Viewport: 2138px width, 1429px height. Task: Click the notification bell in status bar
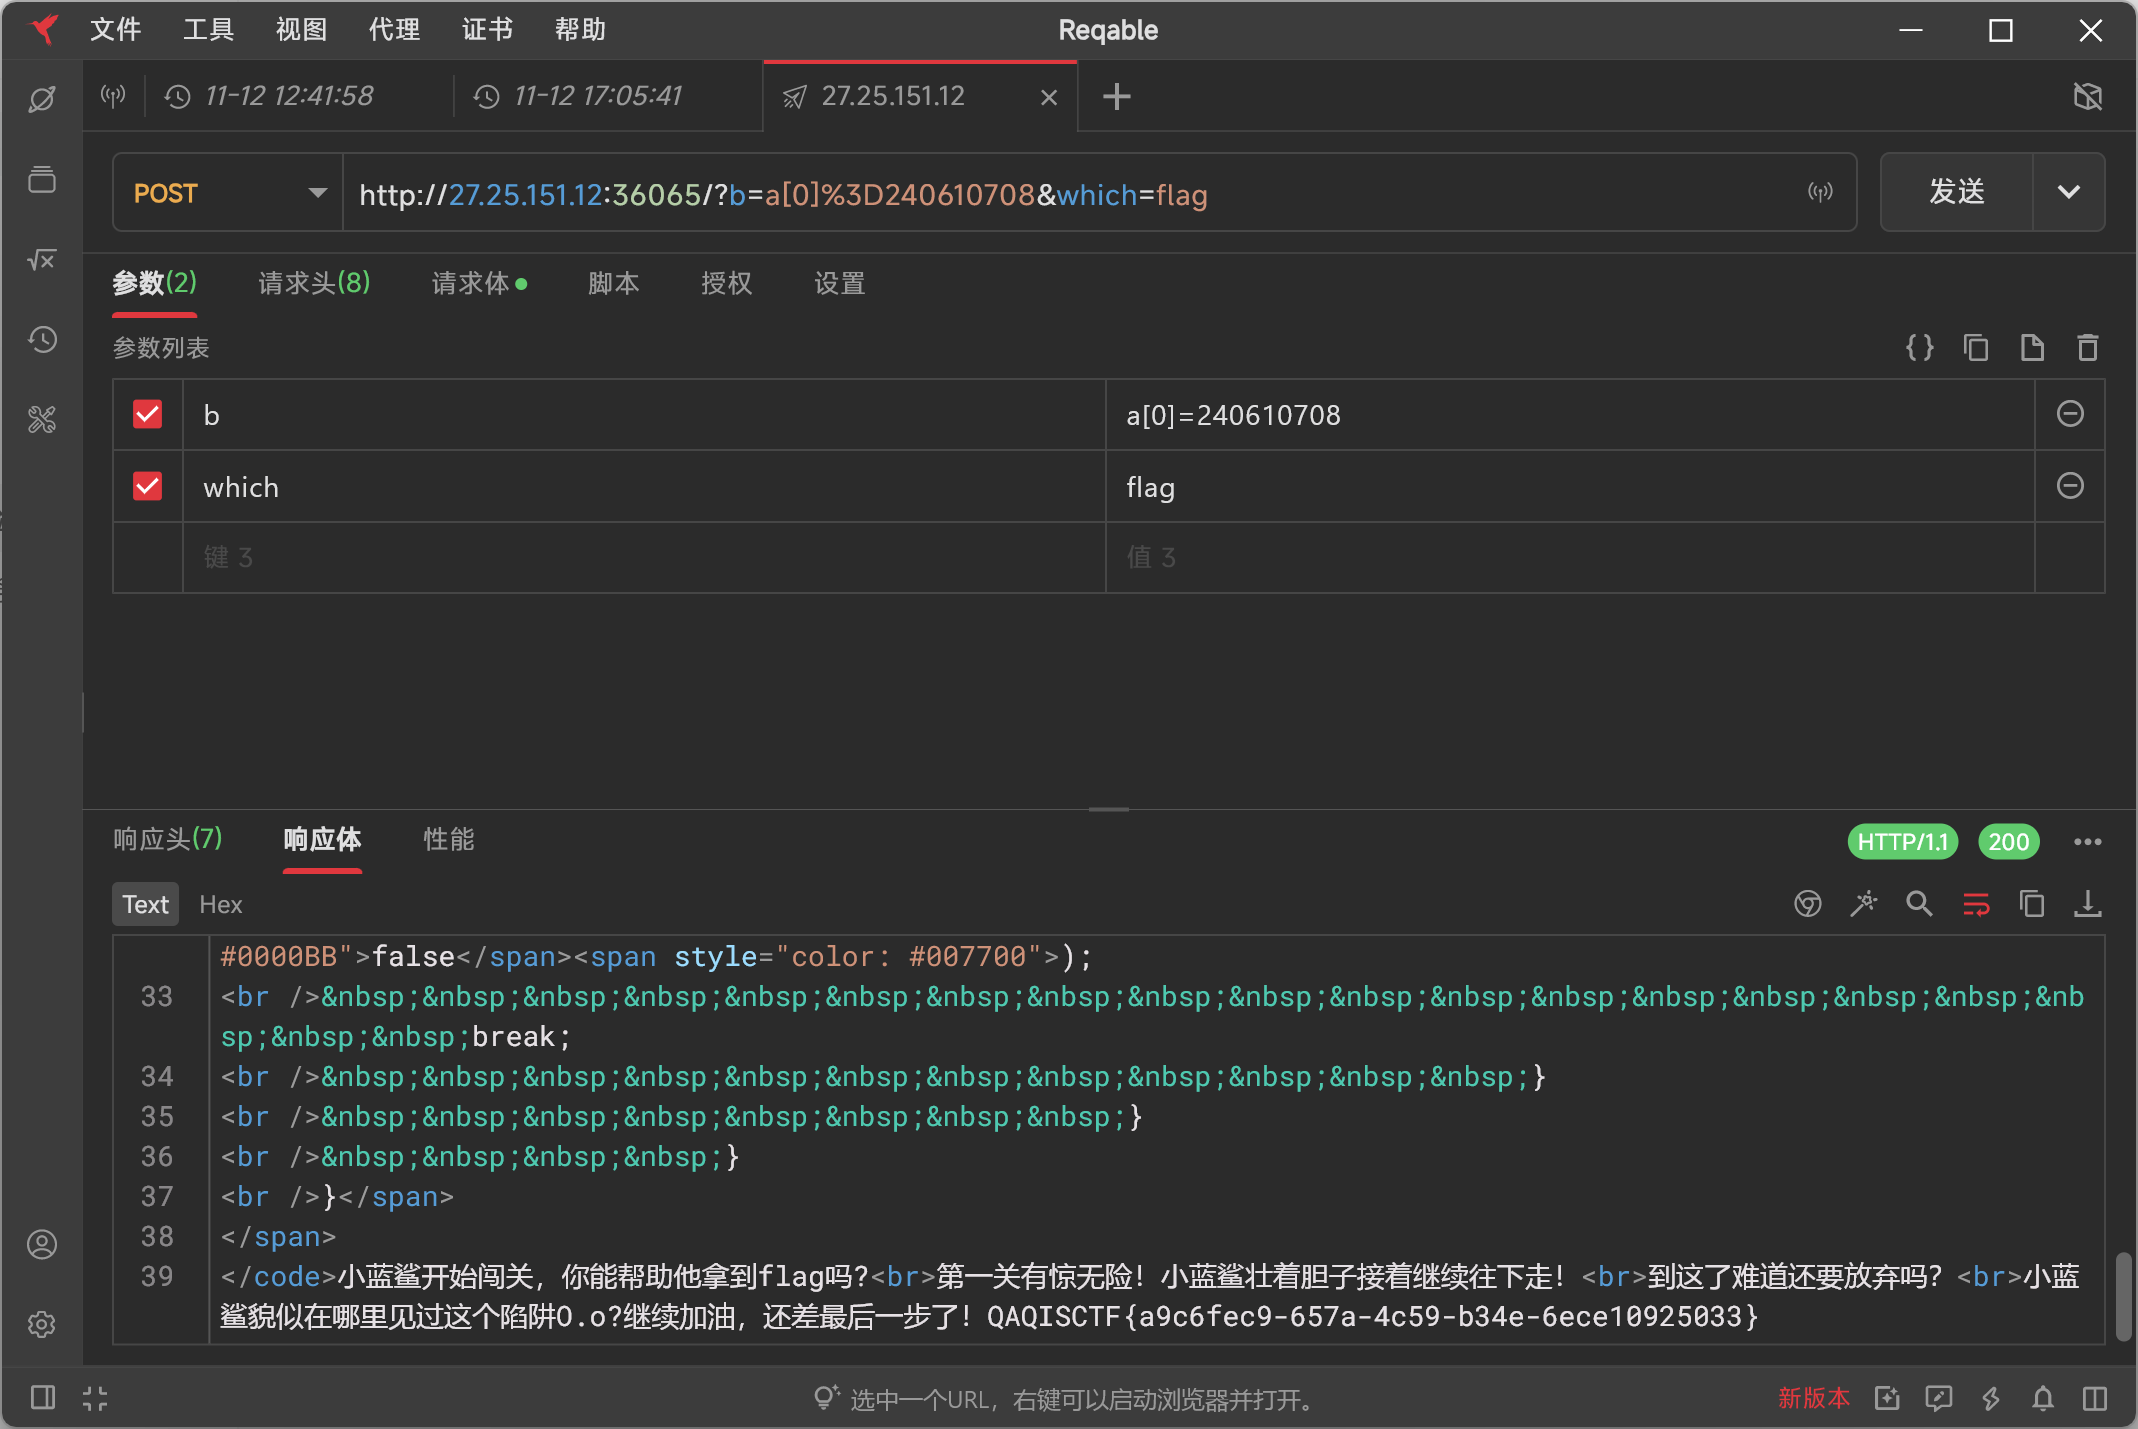pos(2043,1398)
